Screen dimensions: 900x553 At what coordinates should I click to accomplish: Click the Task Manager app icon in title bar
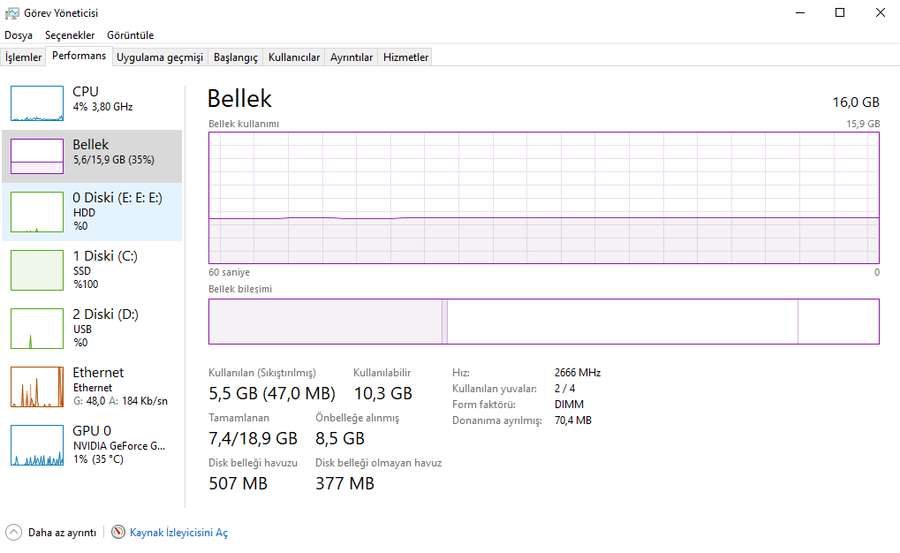click(12, 13)
